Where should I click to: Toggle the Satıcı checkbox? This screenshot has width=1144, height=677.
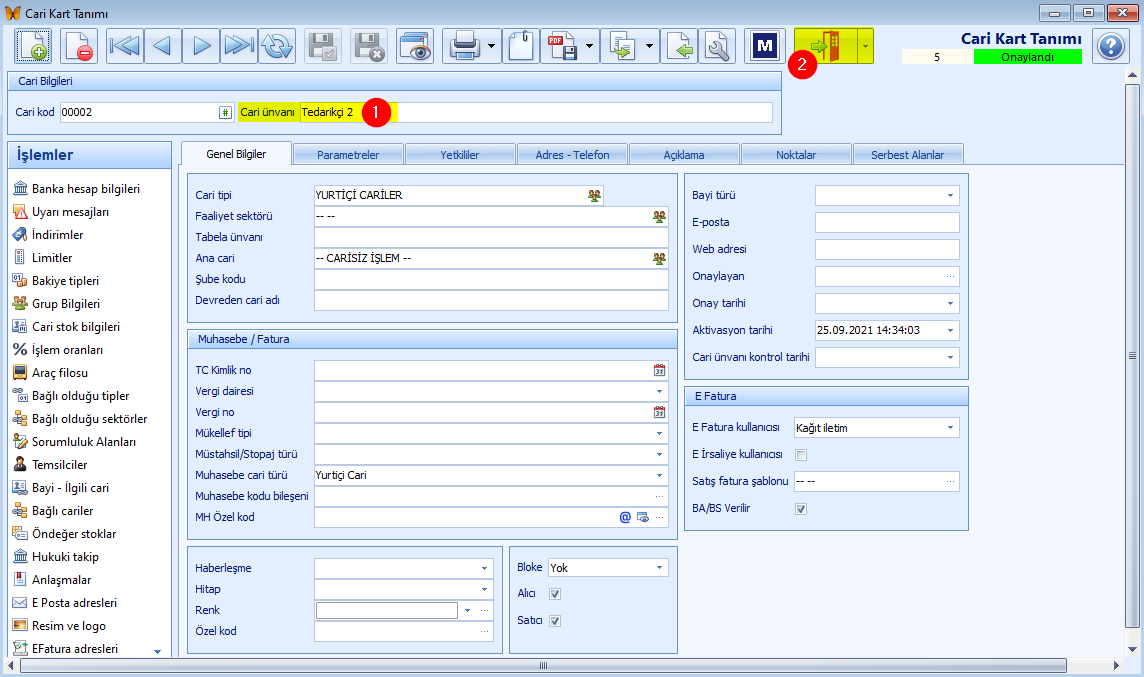[555, 621]
